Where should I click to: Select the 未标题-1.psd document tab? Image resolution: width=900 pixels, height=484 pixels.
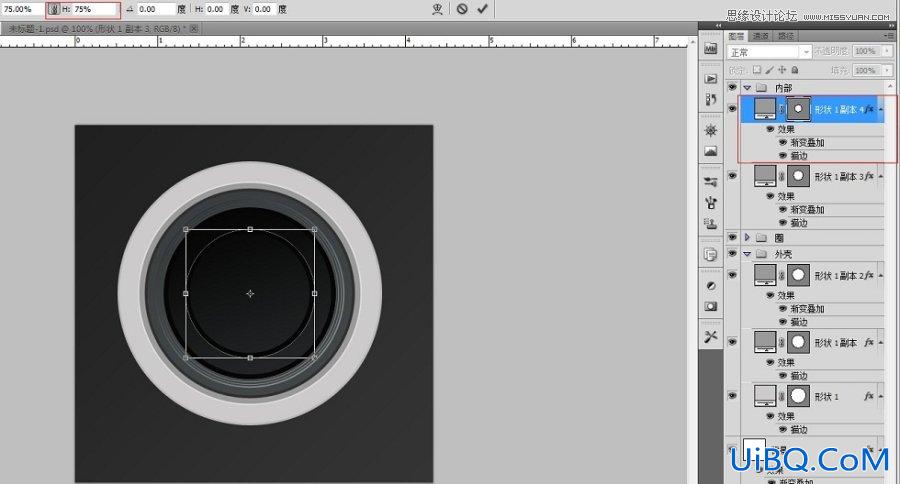(100, 28)
